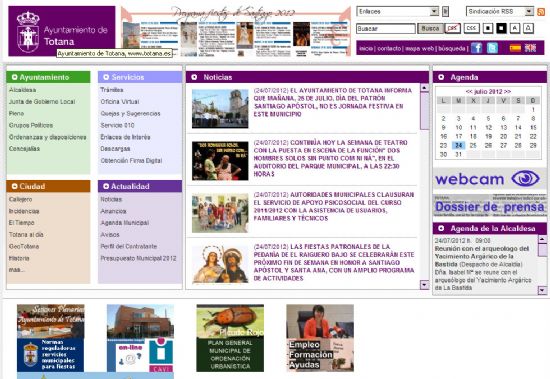Switch language via Spanish flag
Image resolution: width=550 pixels, height=379 pixels.
pos(515,48)
